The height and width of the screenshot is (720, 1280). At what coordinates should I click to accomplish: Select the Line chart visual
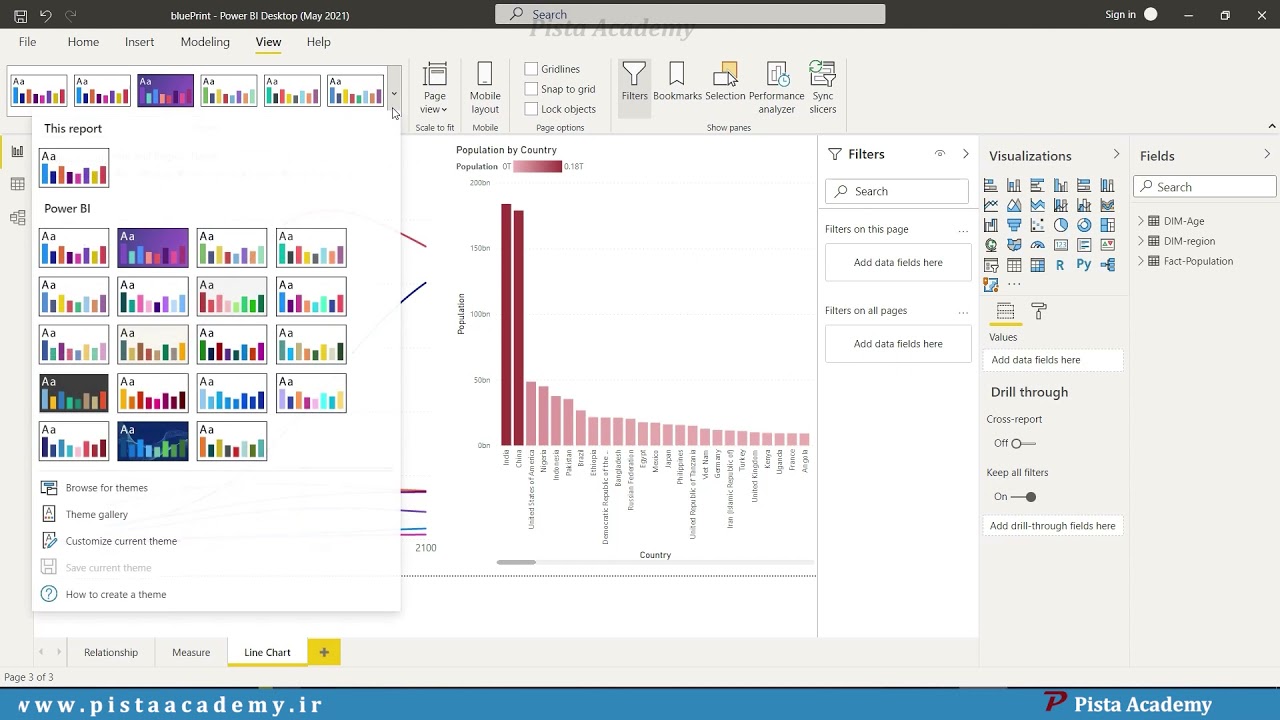pos(991,205)
